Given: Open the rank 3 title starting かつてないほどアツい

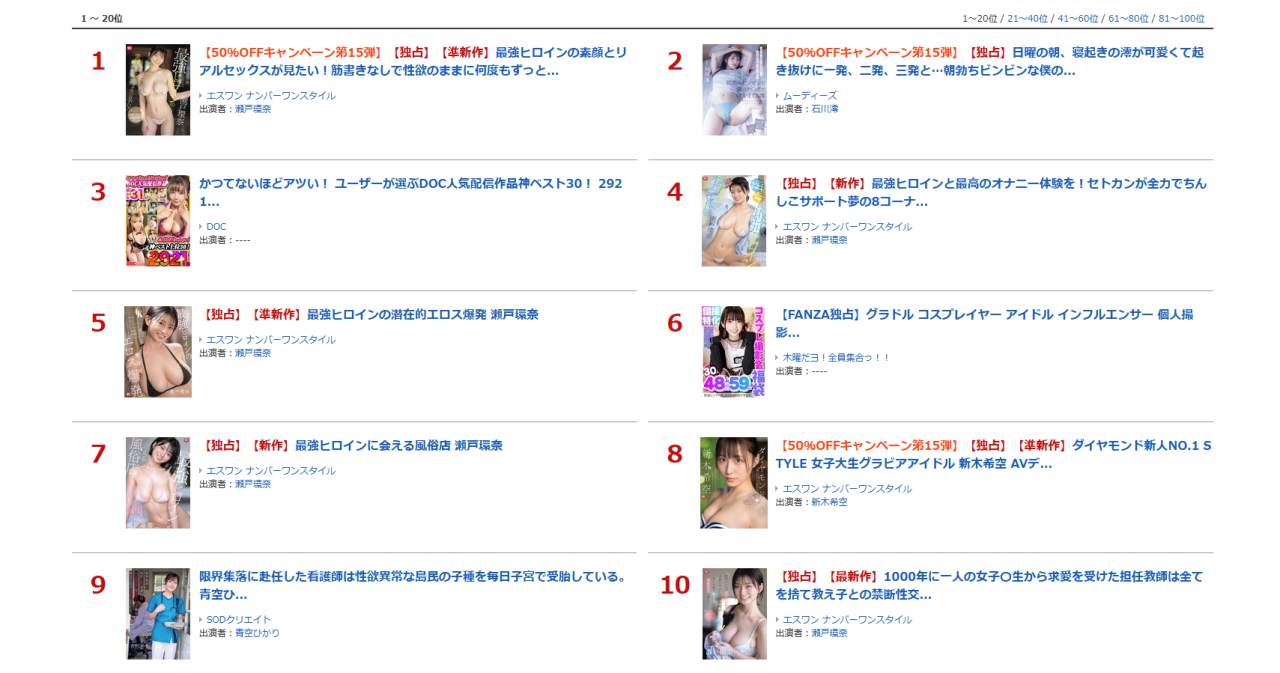Looking at the screenshot, I should pos(411,192).
